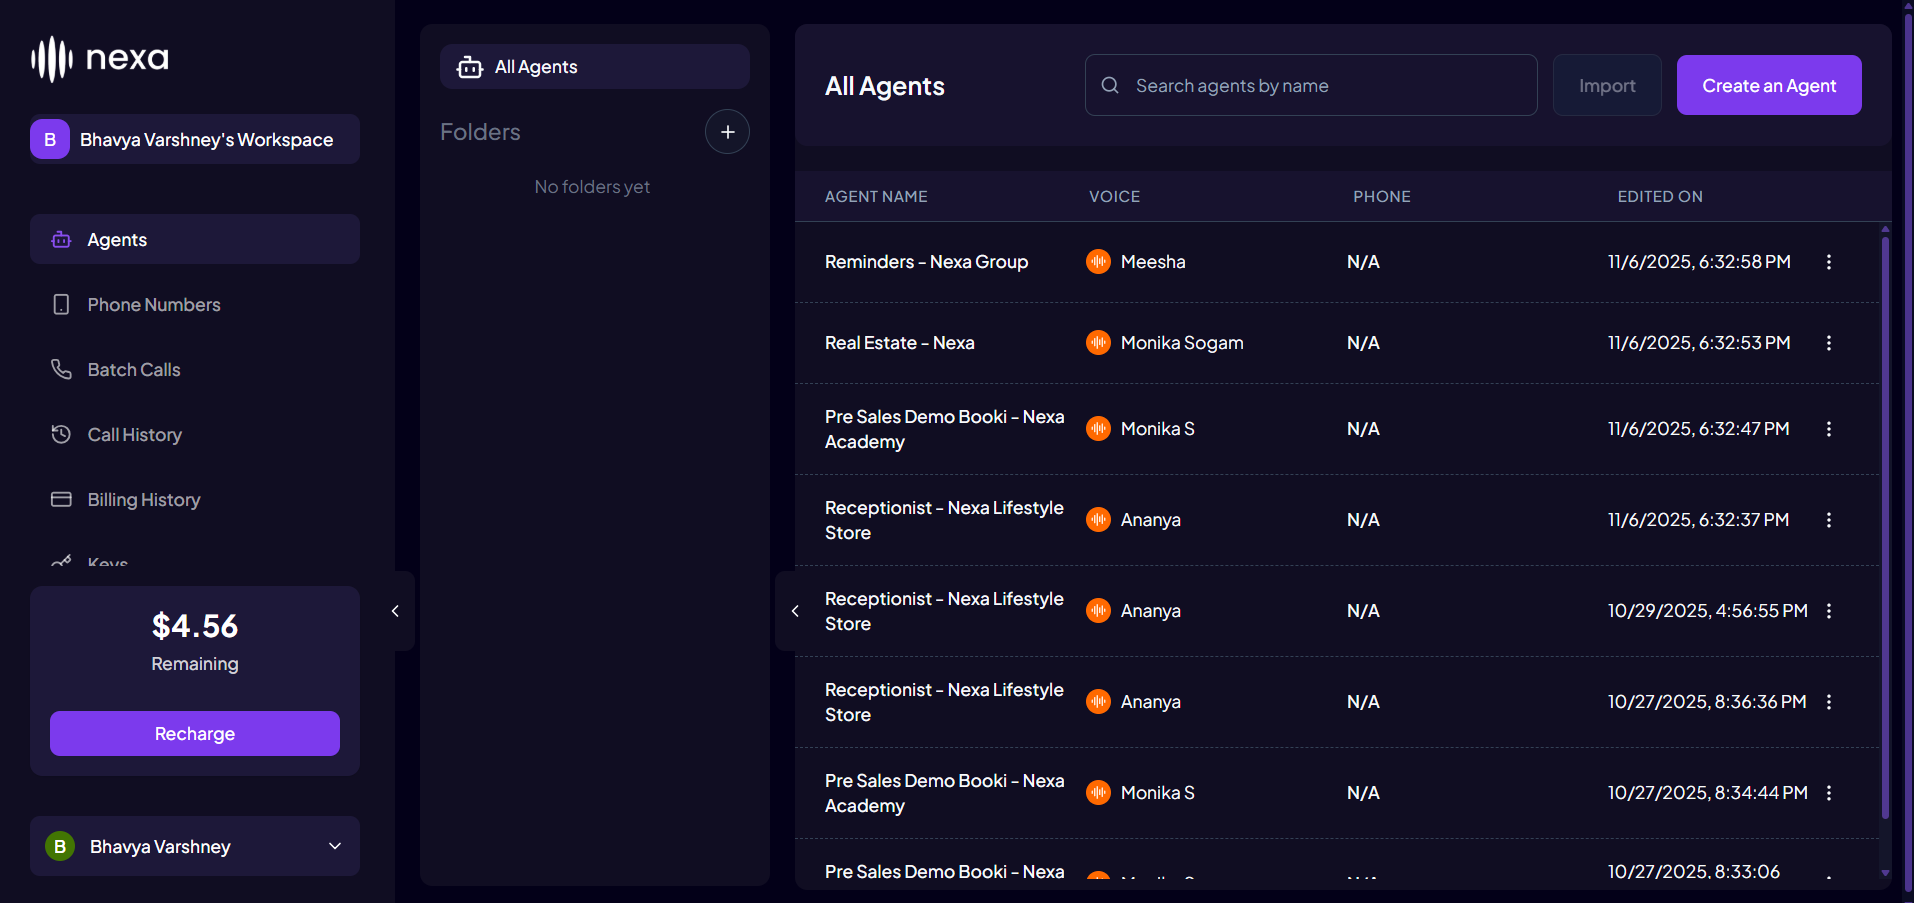This screenshot has width=1914, height=903.
Task: Click the EDITED ON column header
Action: [1660, 196]
